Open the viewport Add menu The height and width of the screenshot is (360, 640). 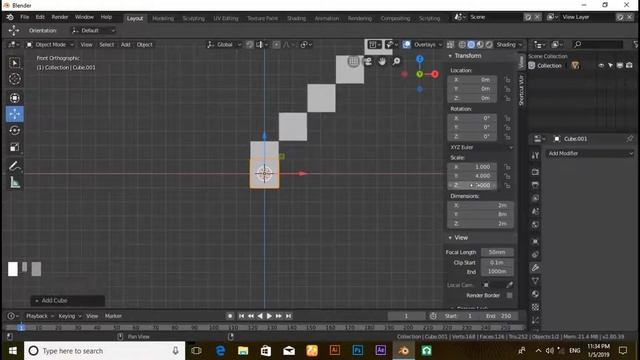(x=125, y=44)
